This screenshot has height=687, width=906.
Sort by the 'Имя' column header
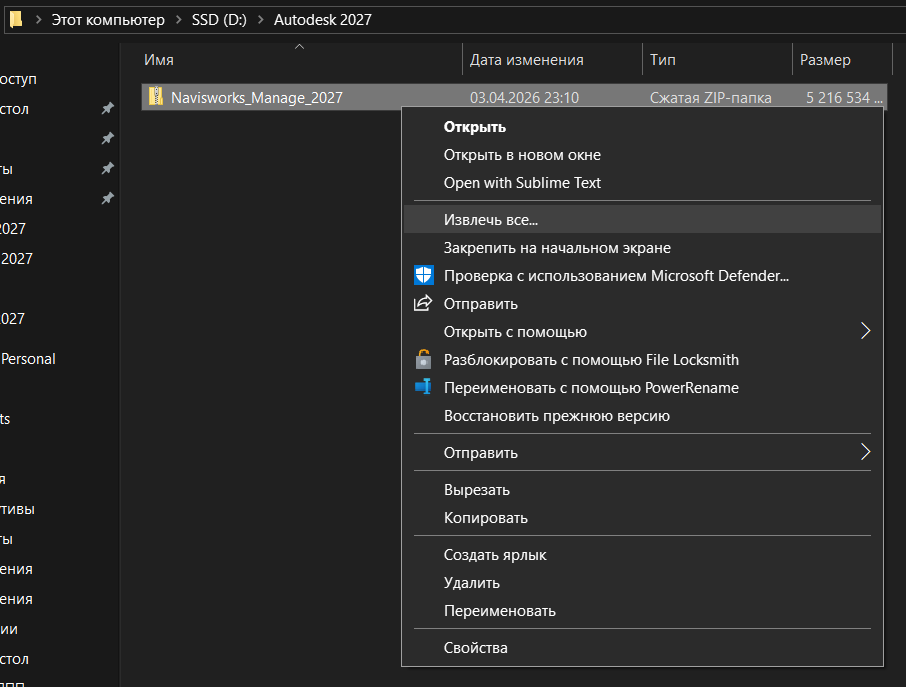(x=159, y=60)
